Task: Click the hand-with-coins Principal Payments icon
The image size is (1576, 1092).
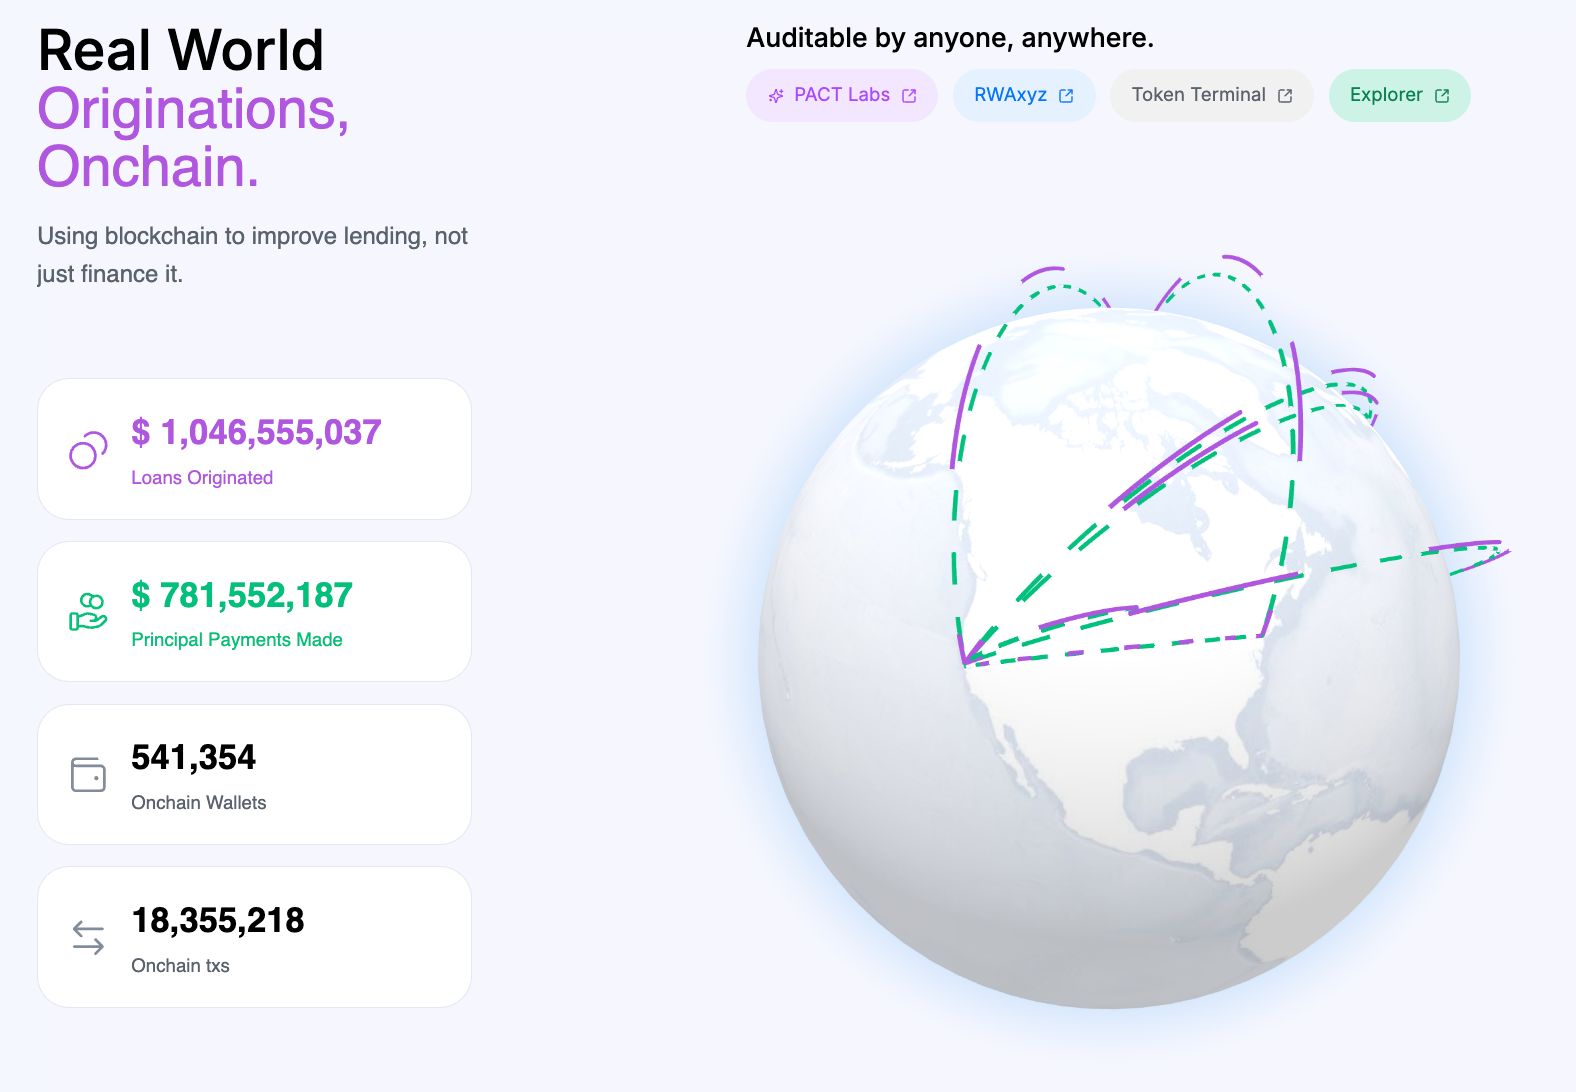Action: pyautogui.click(x=88, y=612)
